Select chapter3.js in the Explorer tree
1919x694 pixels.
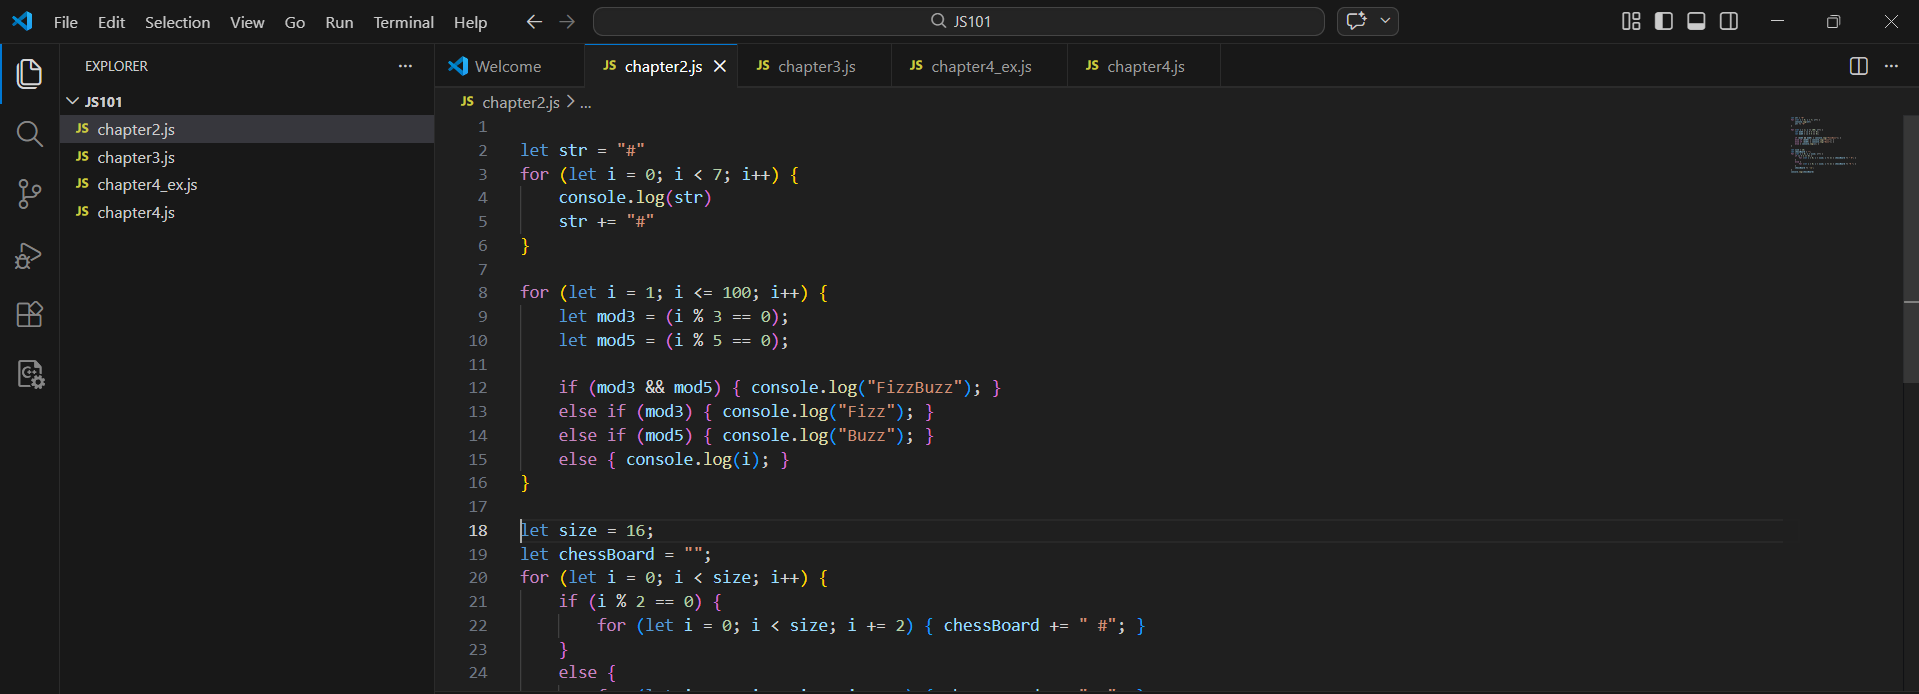[x=247, y=157]
